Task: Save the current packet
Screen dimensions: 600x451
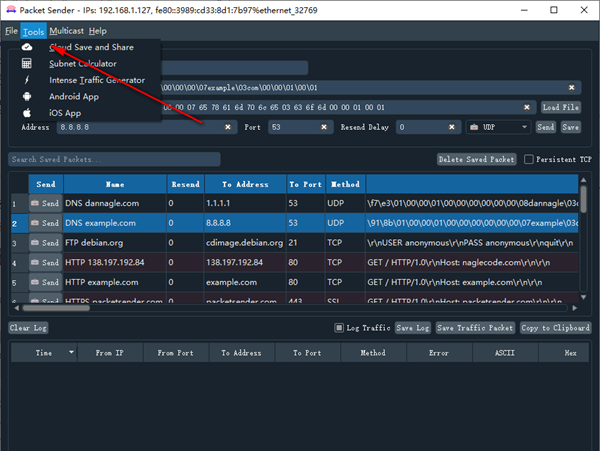Action: (570, 127)
